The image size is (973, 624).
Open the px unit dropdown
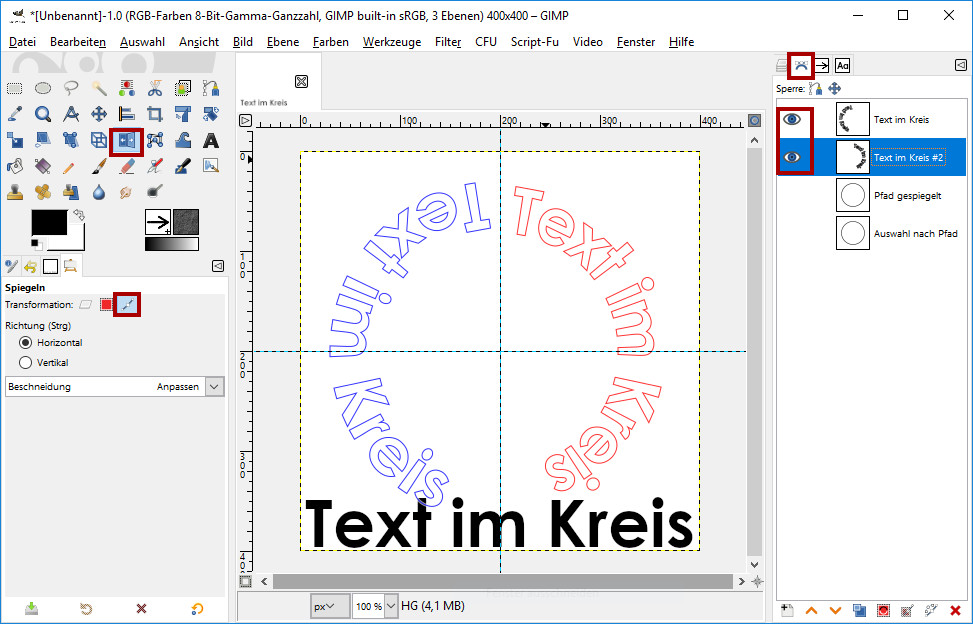(329, 606)
